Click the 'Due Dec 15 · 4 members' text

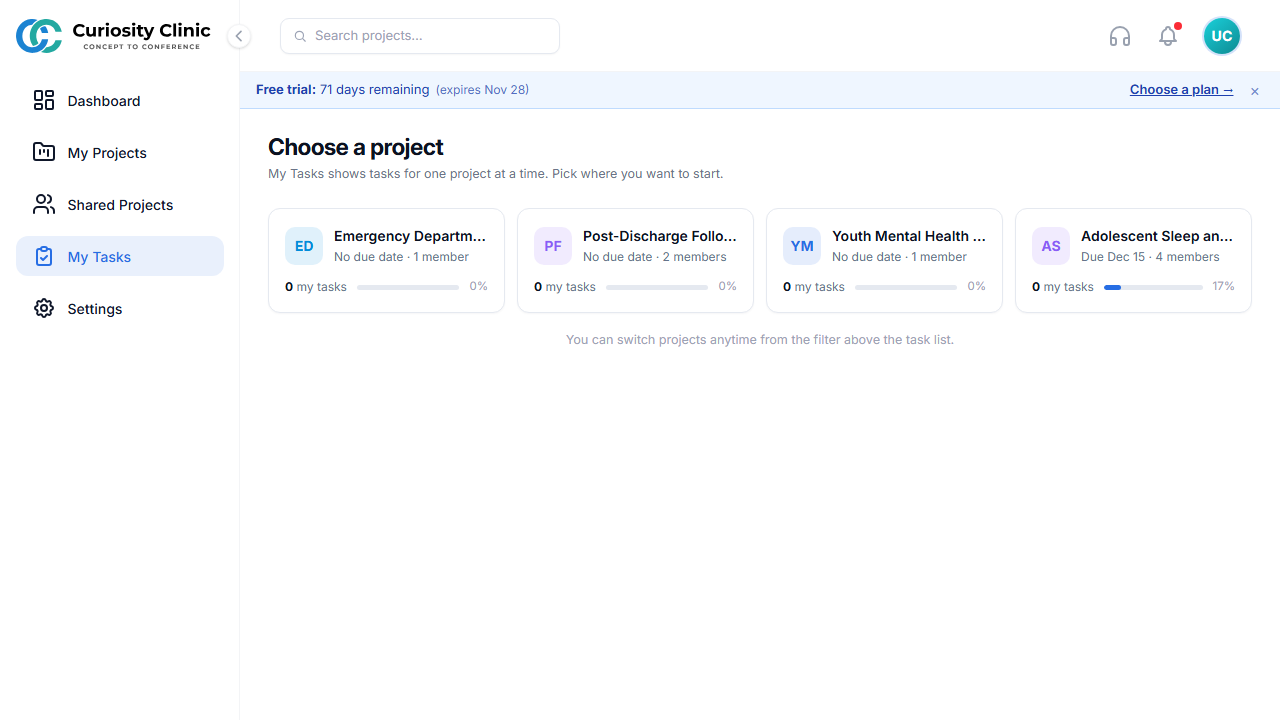pos(1150,257)
